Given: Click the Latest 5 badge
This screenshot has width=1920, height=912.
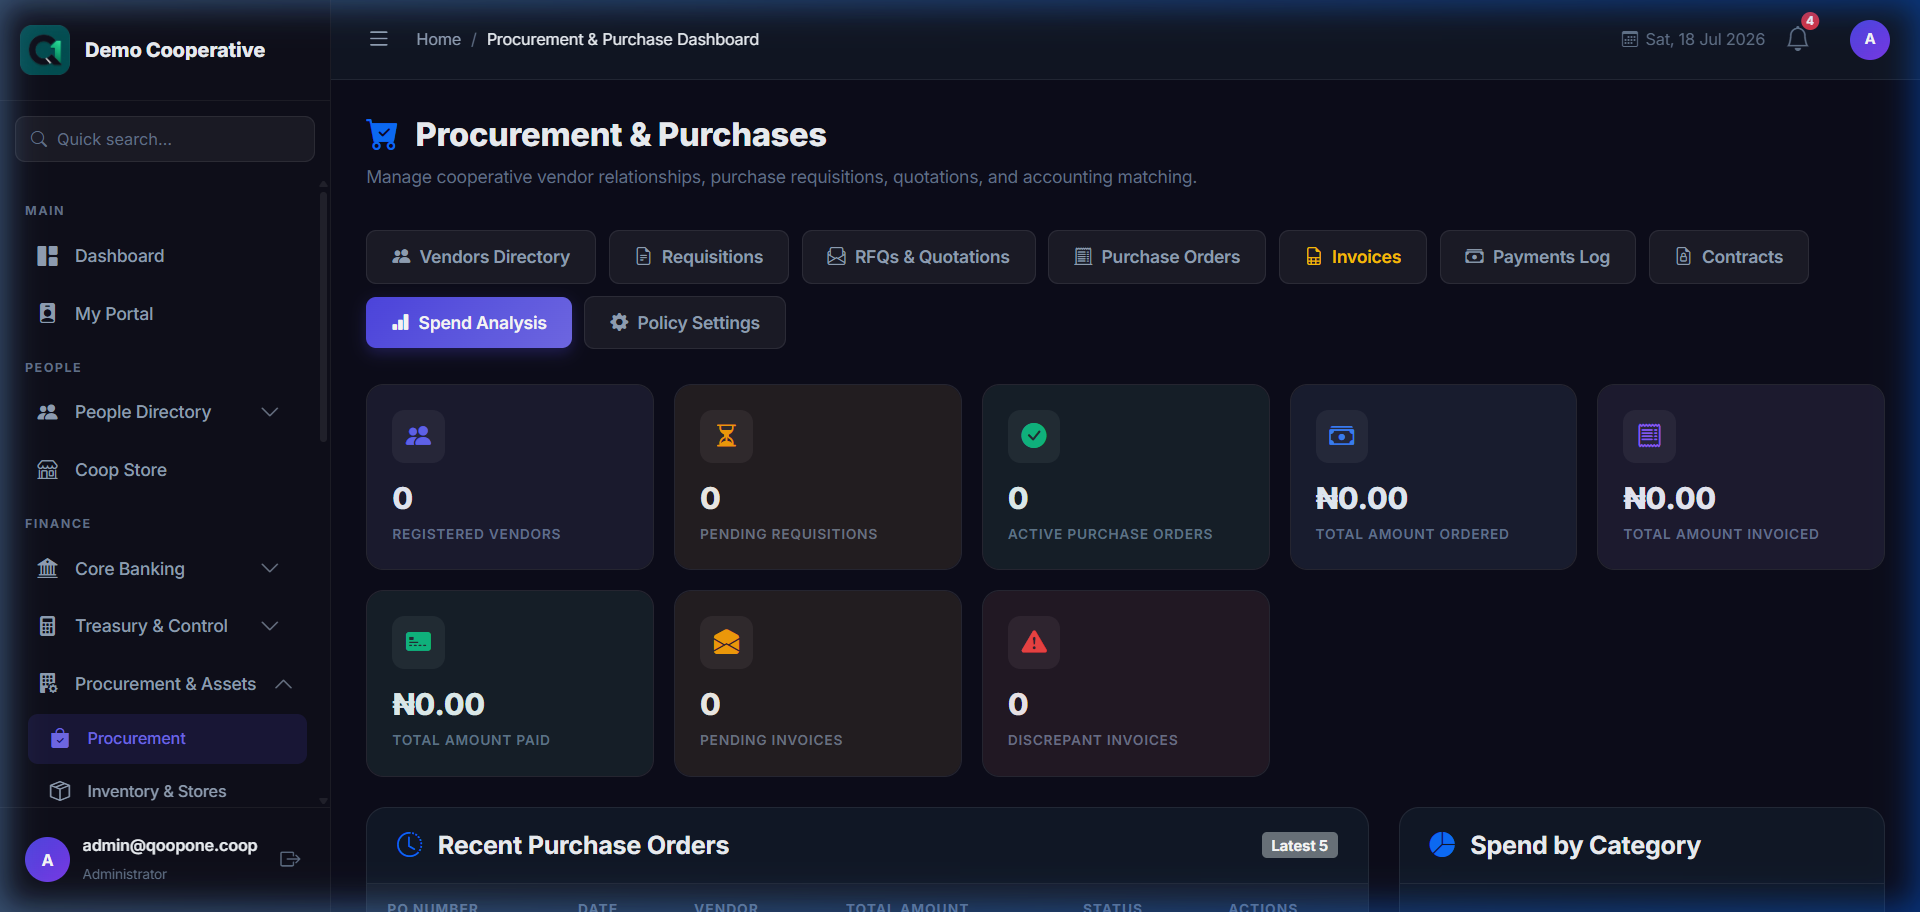Looking at the screenshot, I should tap(1299, 846).
